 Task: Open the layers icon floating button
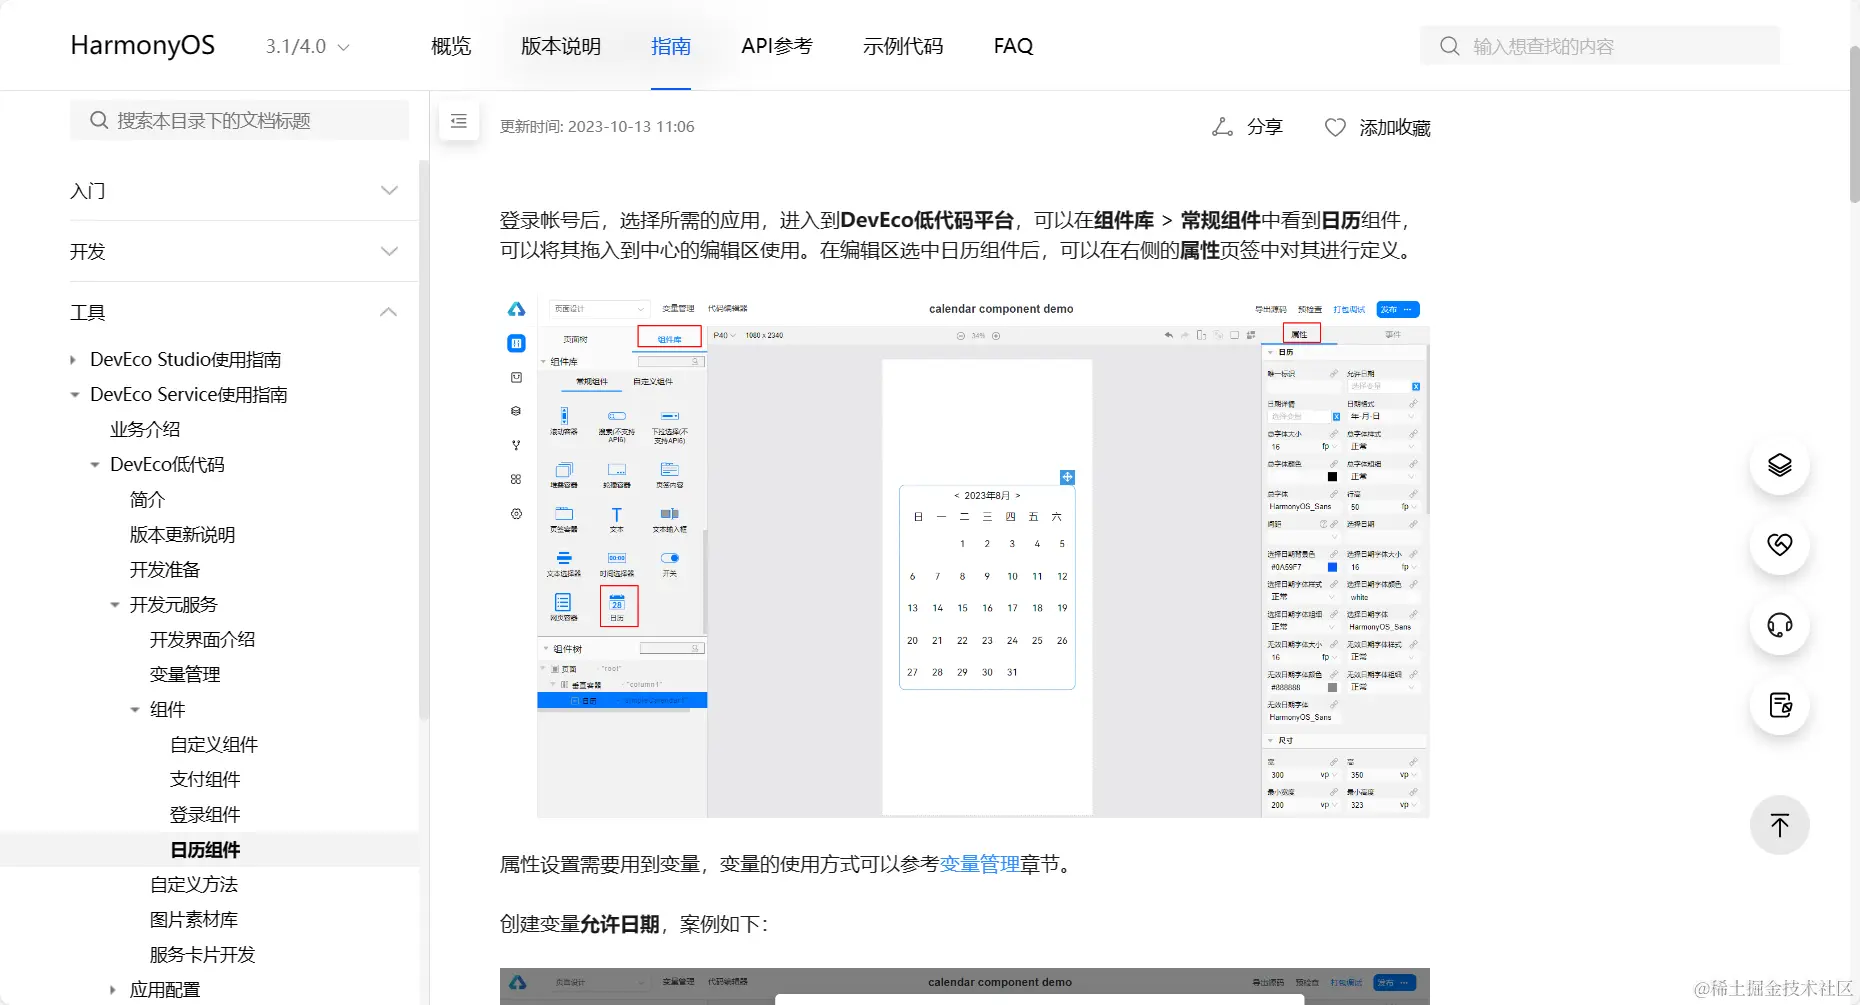point(1780,465)
